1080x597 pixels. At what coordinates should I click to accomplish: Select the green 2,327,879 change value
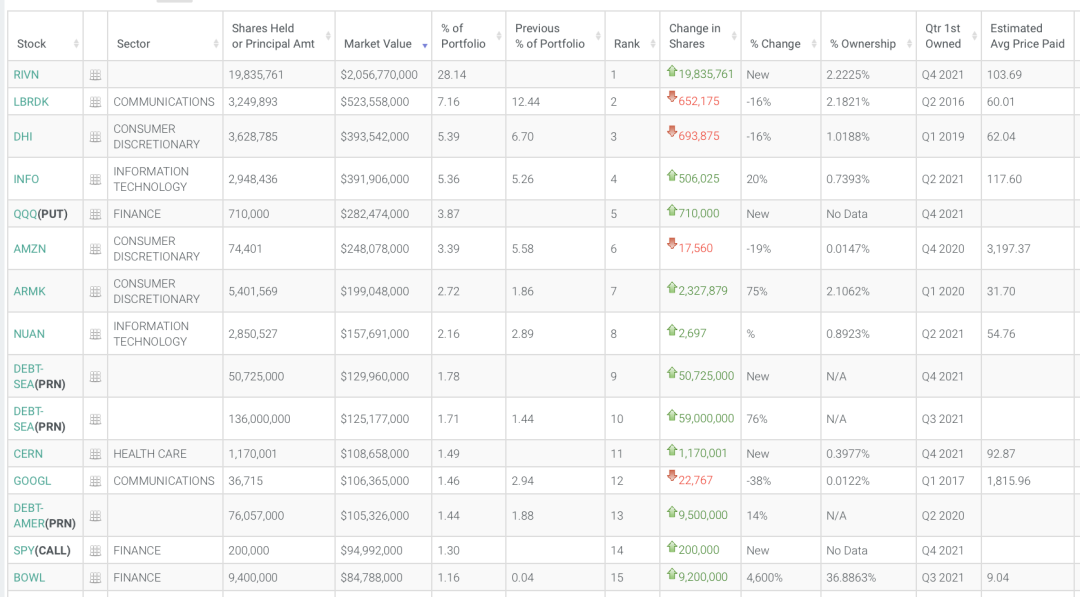pyautogui.click(x=703, y=291)
